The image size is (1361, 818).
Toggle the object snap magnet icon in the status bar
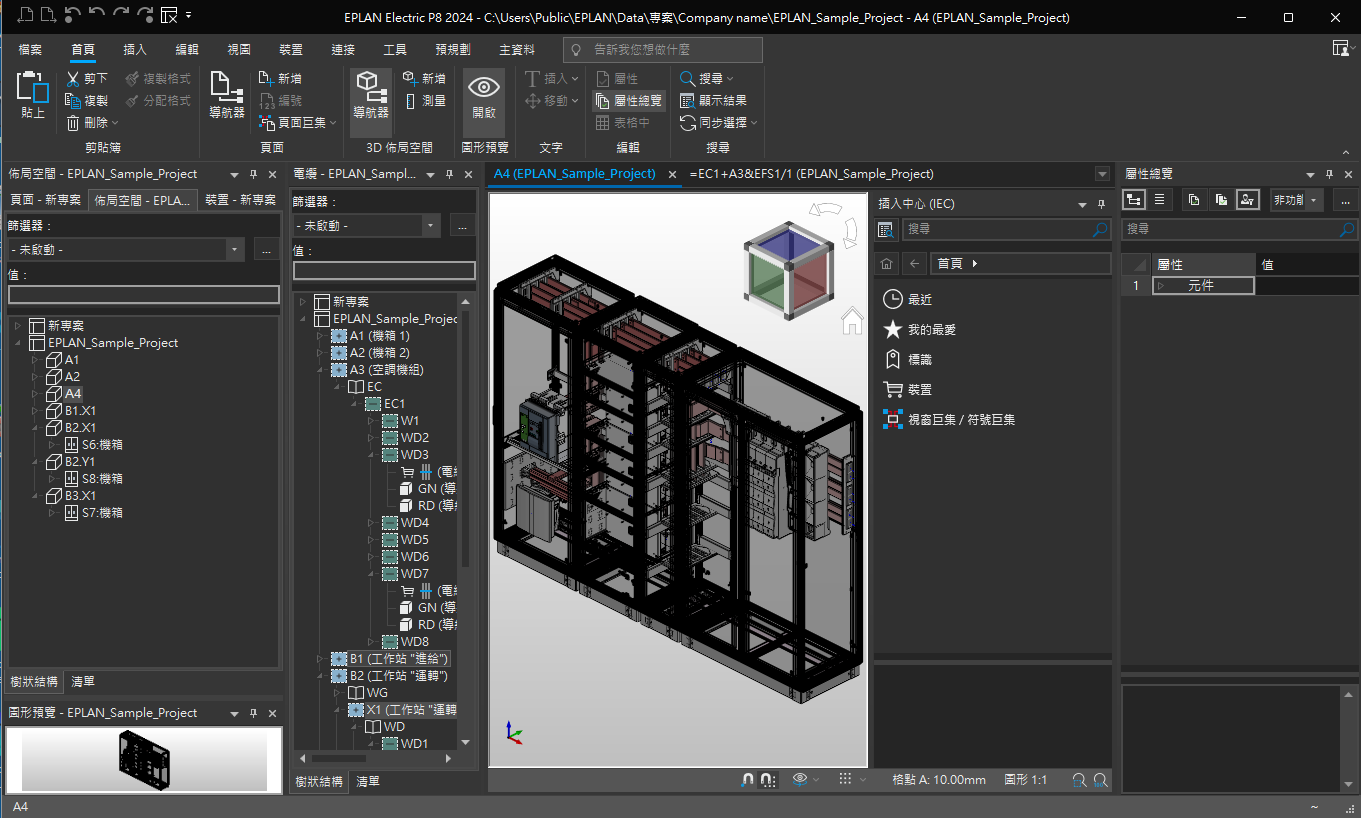pos(748,779)
